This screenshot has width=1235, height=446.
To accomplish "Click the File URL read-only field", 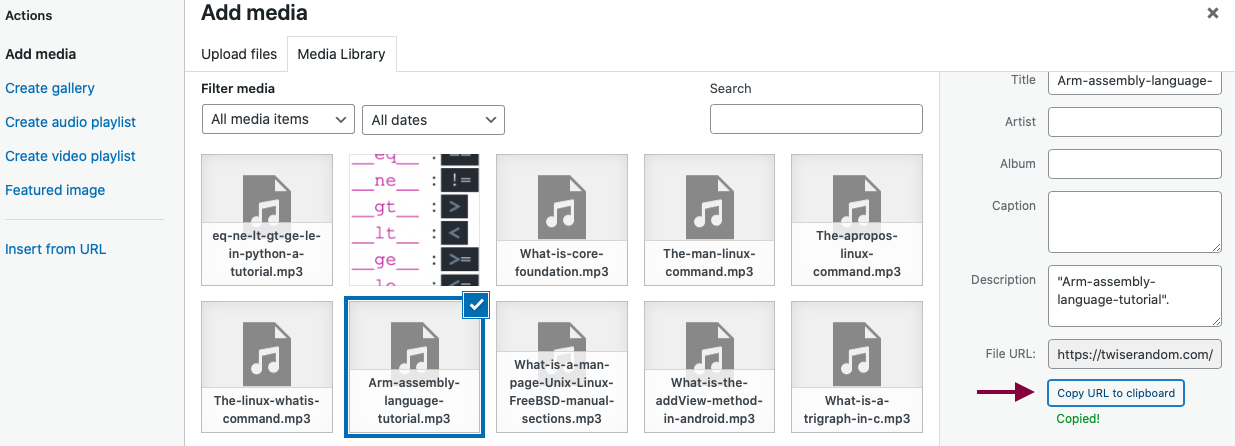I will 1135,354.
